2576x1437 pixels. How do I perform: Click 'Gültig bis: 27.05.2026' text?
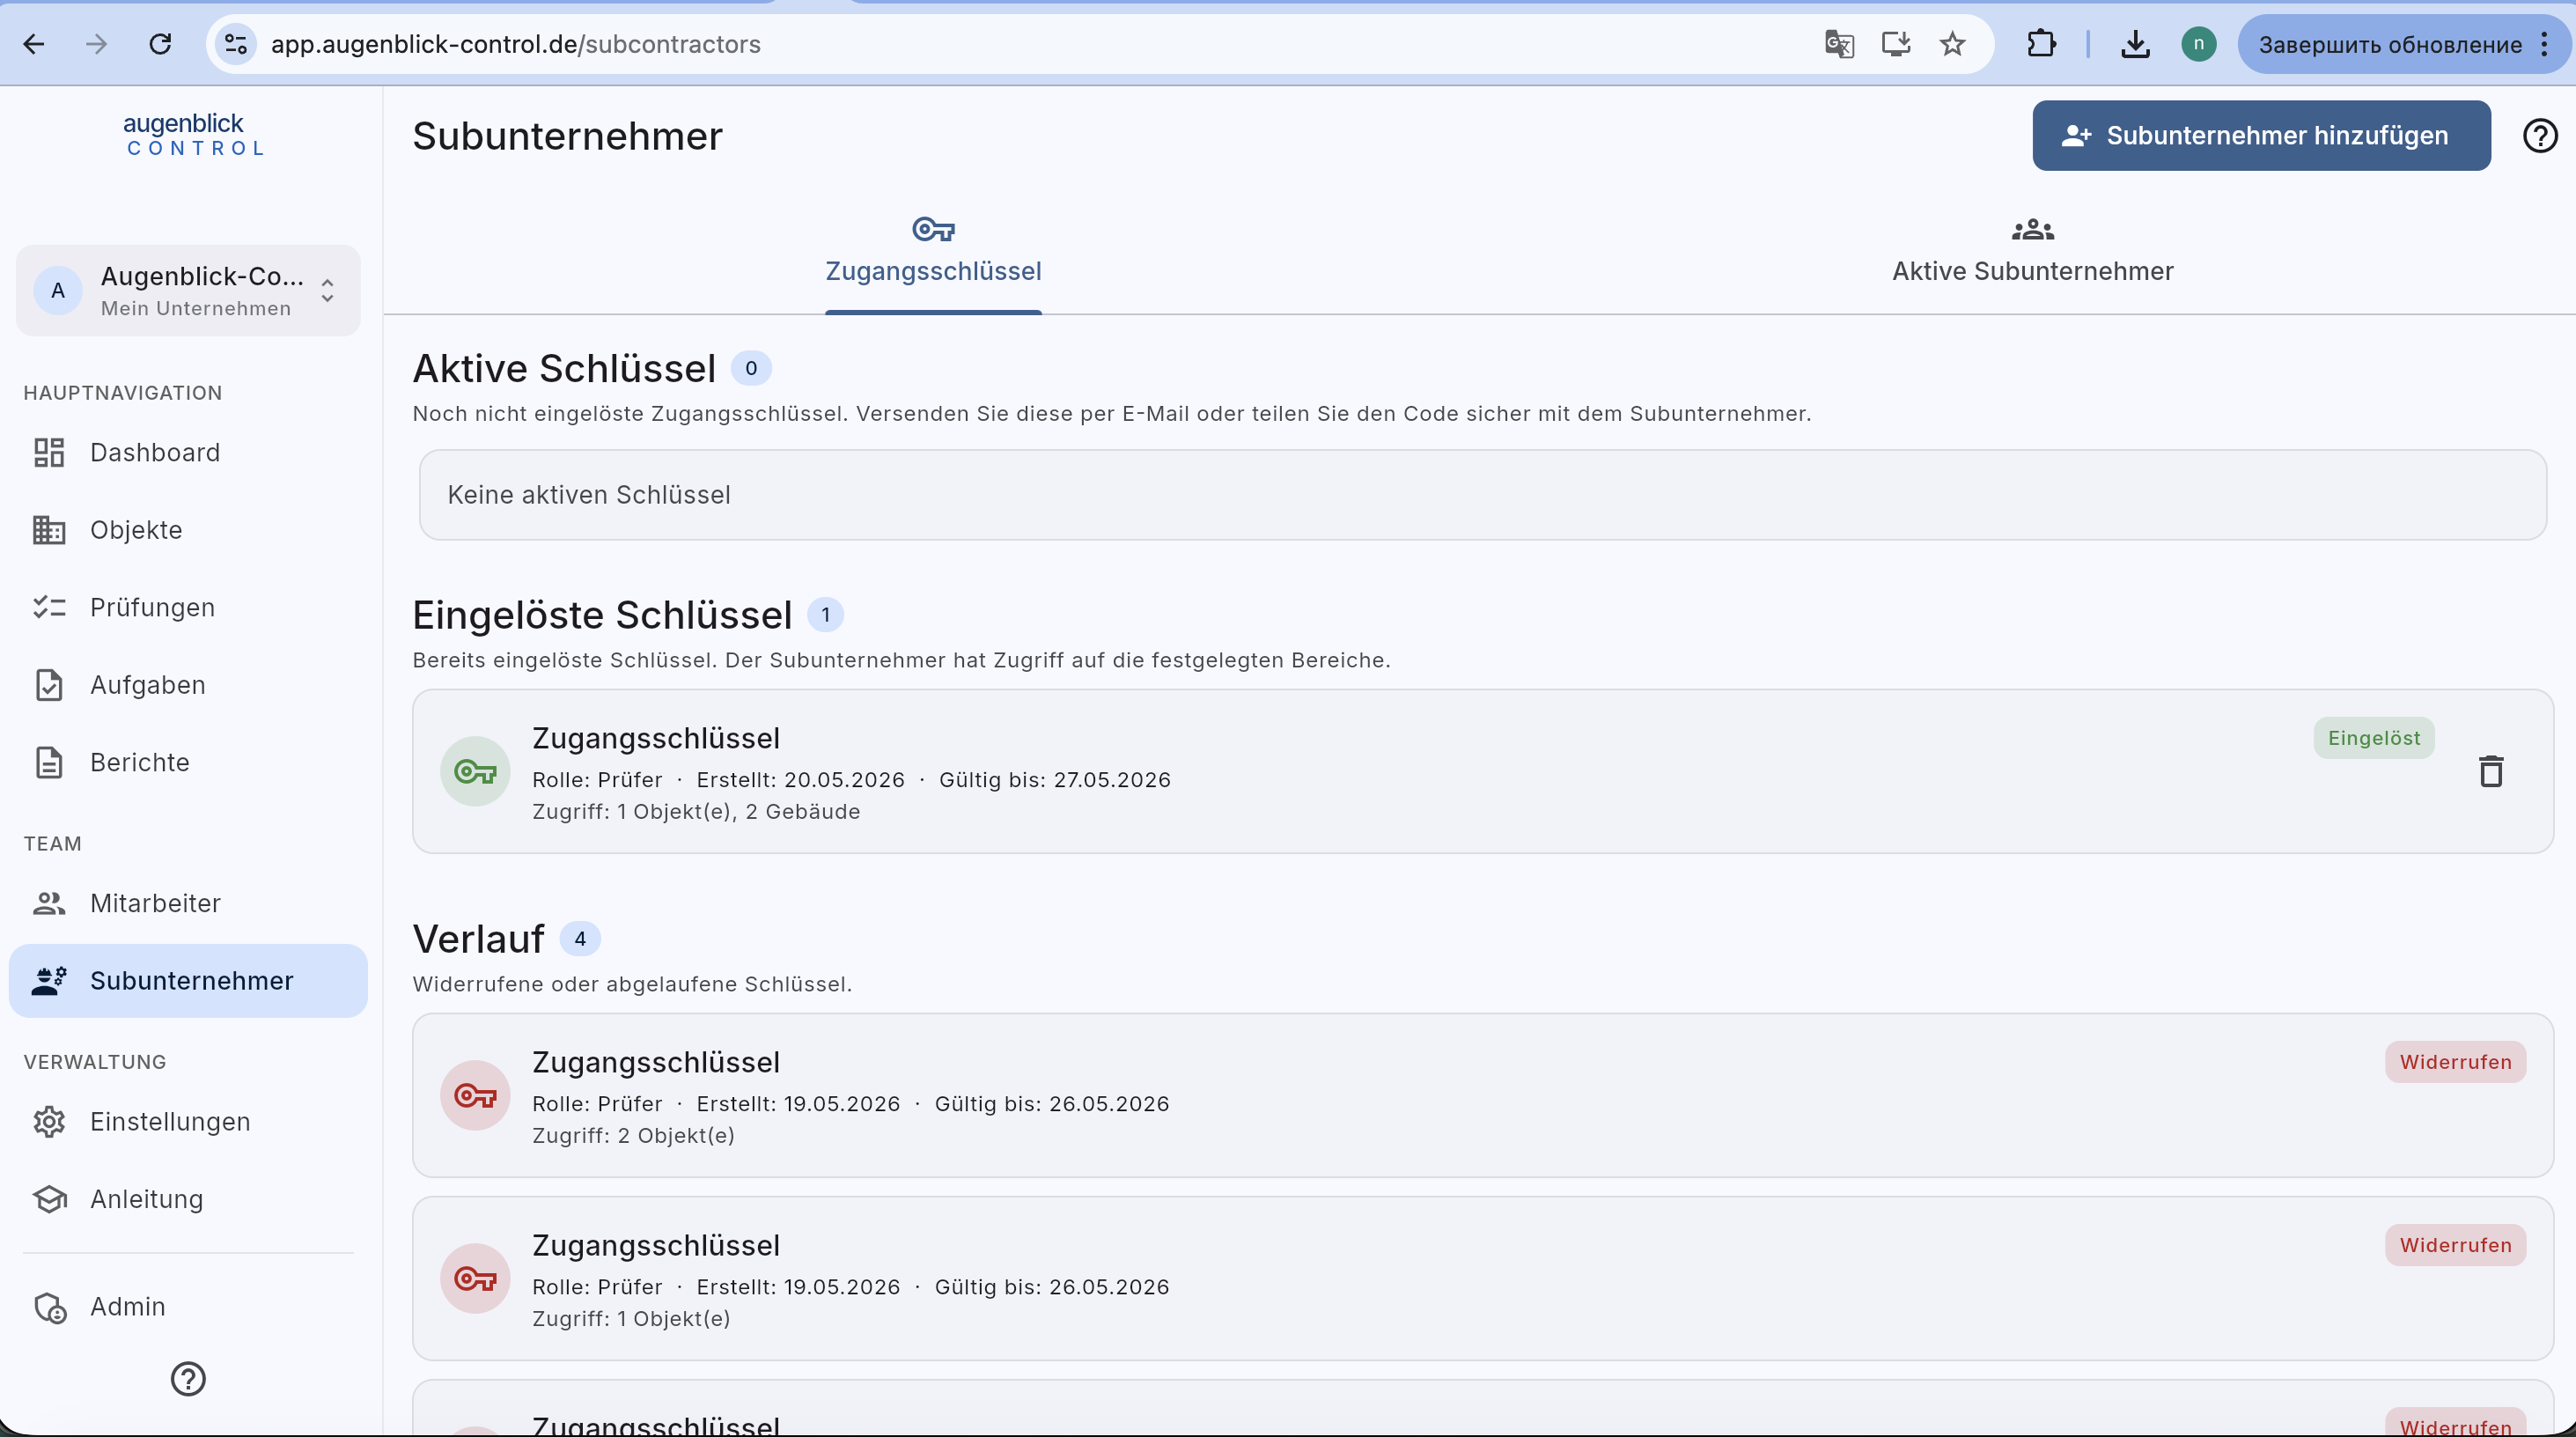[1054, 780]
